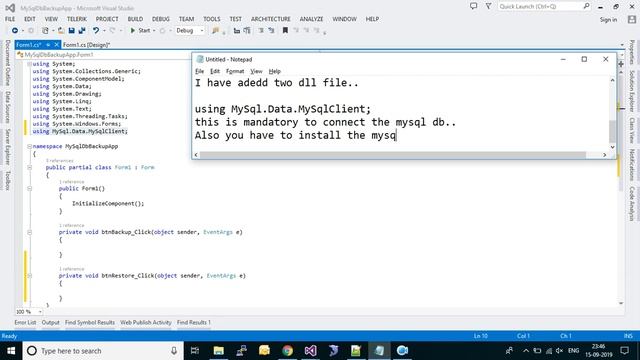This screenshot has width=640, height=360.
Task: Toggle a bookmark with the bookmark icon
Action: pyautogui.click(x=285, y=31)
